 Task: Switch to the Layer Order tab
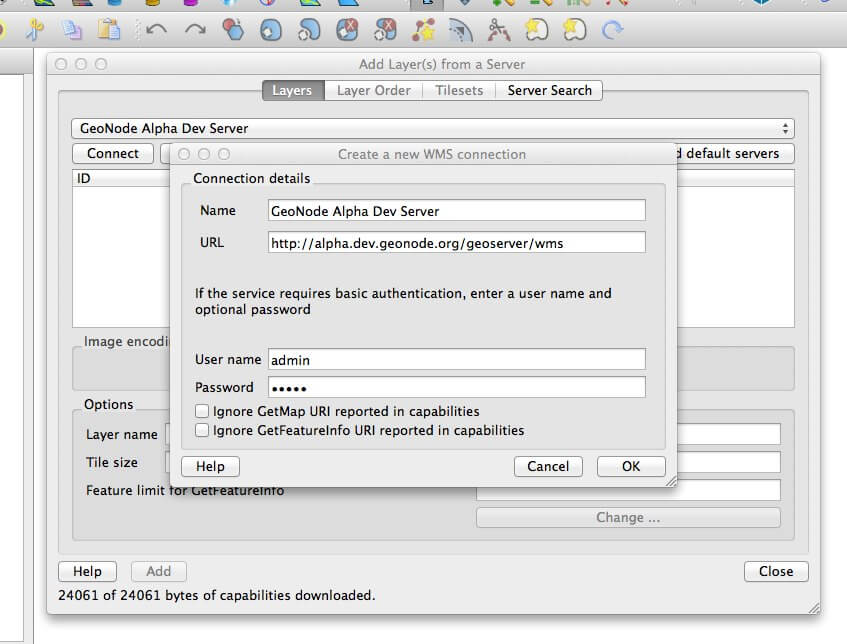[x=373, y=90]
